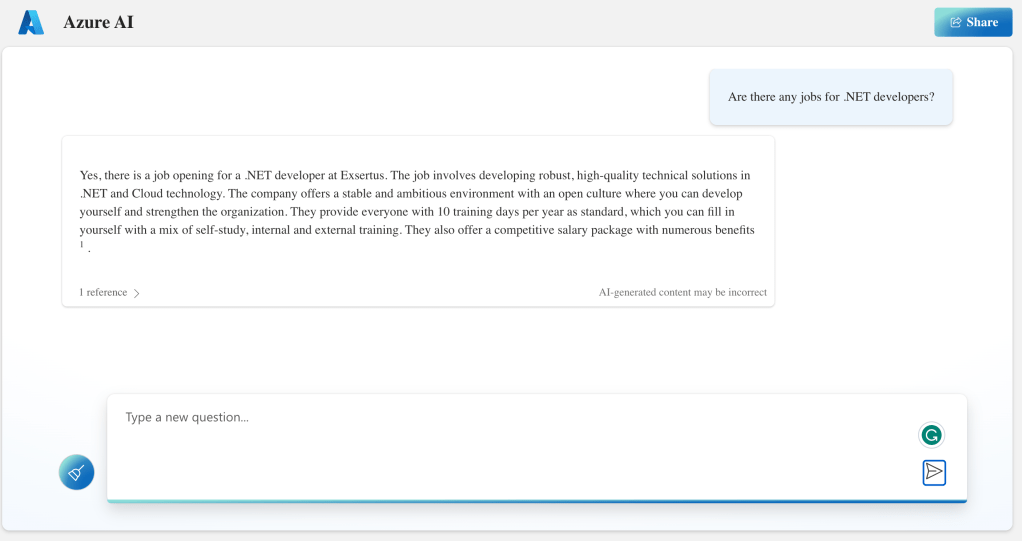The image size is (1022, 541).
Task: Click the Share button
Action: (973, 22)
